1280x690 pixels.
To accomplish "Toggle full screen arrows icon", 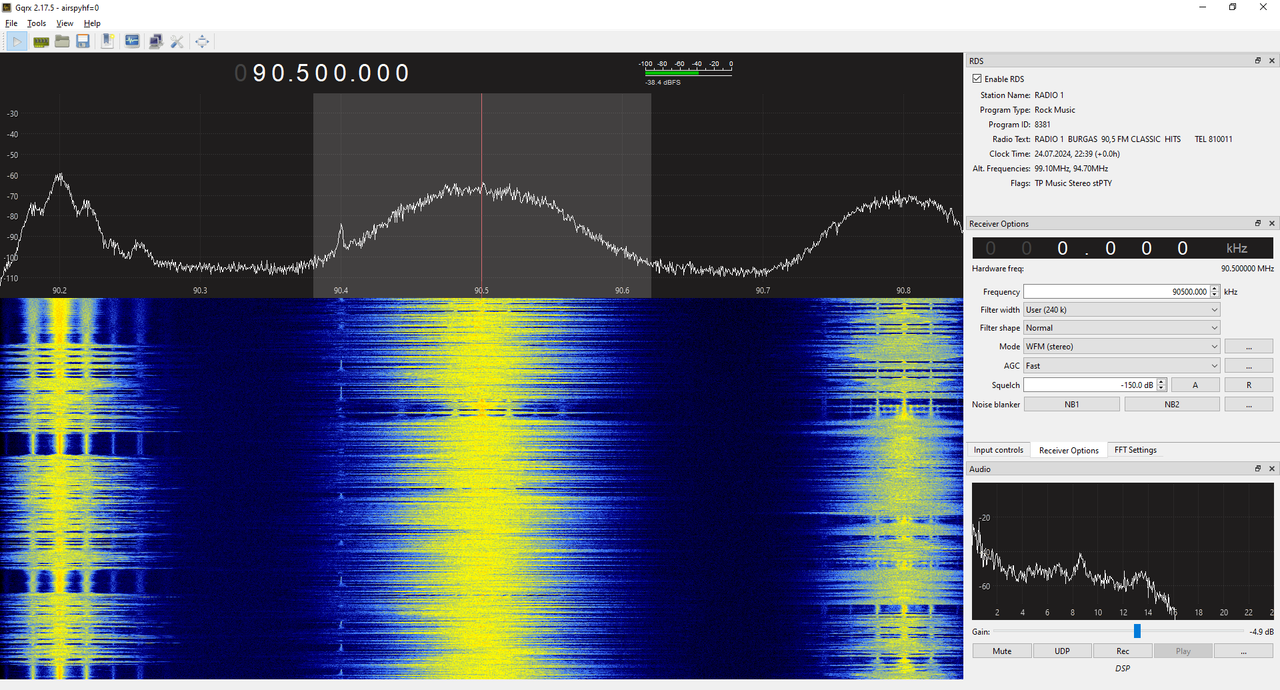I will click(x=202, y=41).
